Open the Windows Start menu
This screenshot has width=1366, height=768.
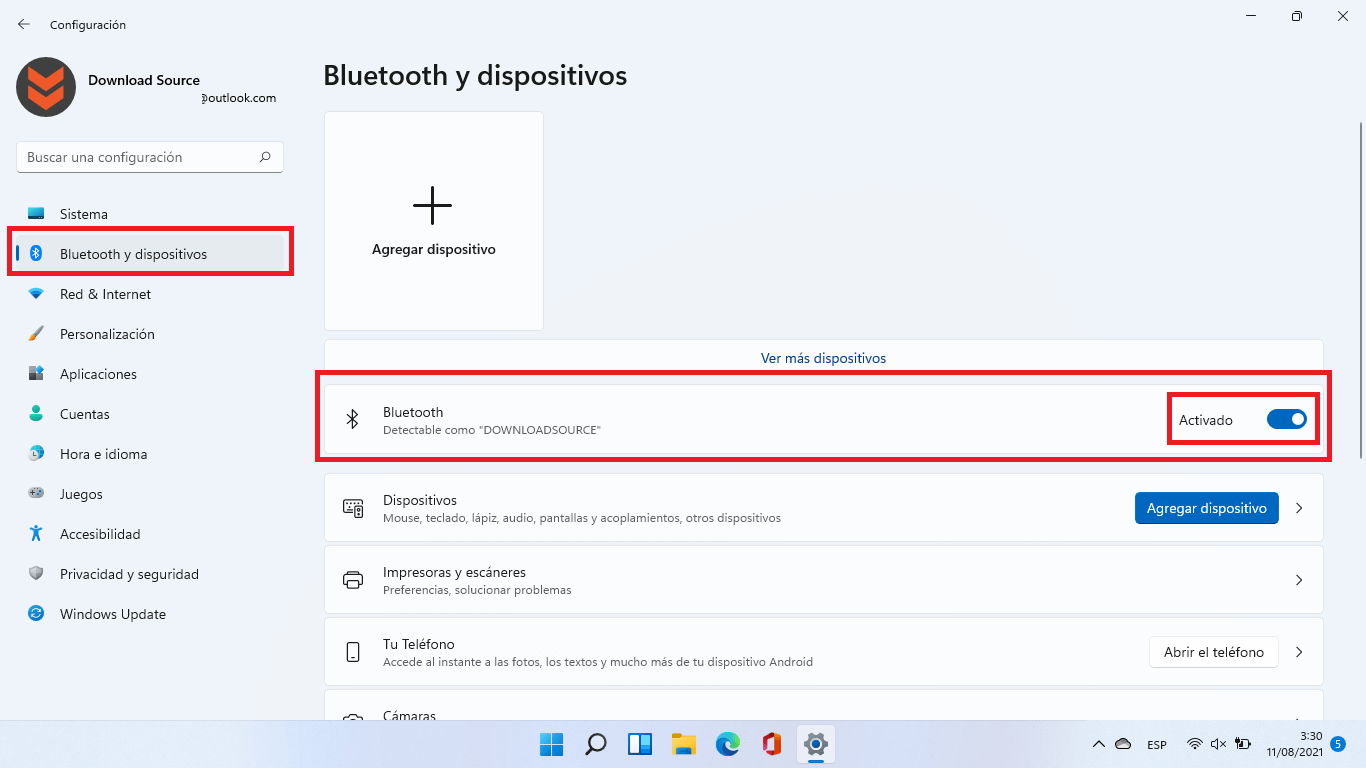(x=551, y=744)
